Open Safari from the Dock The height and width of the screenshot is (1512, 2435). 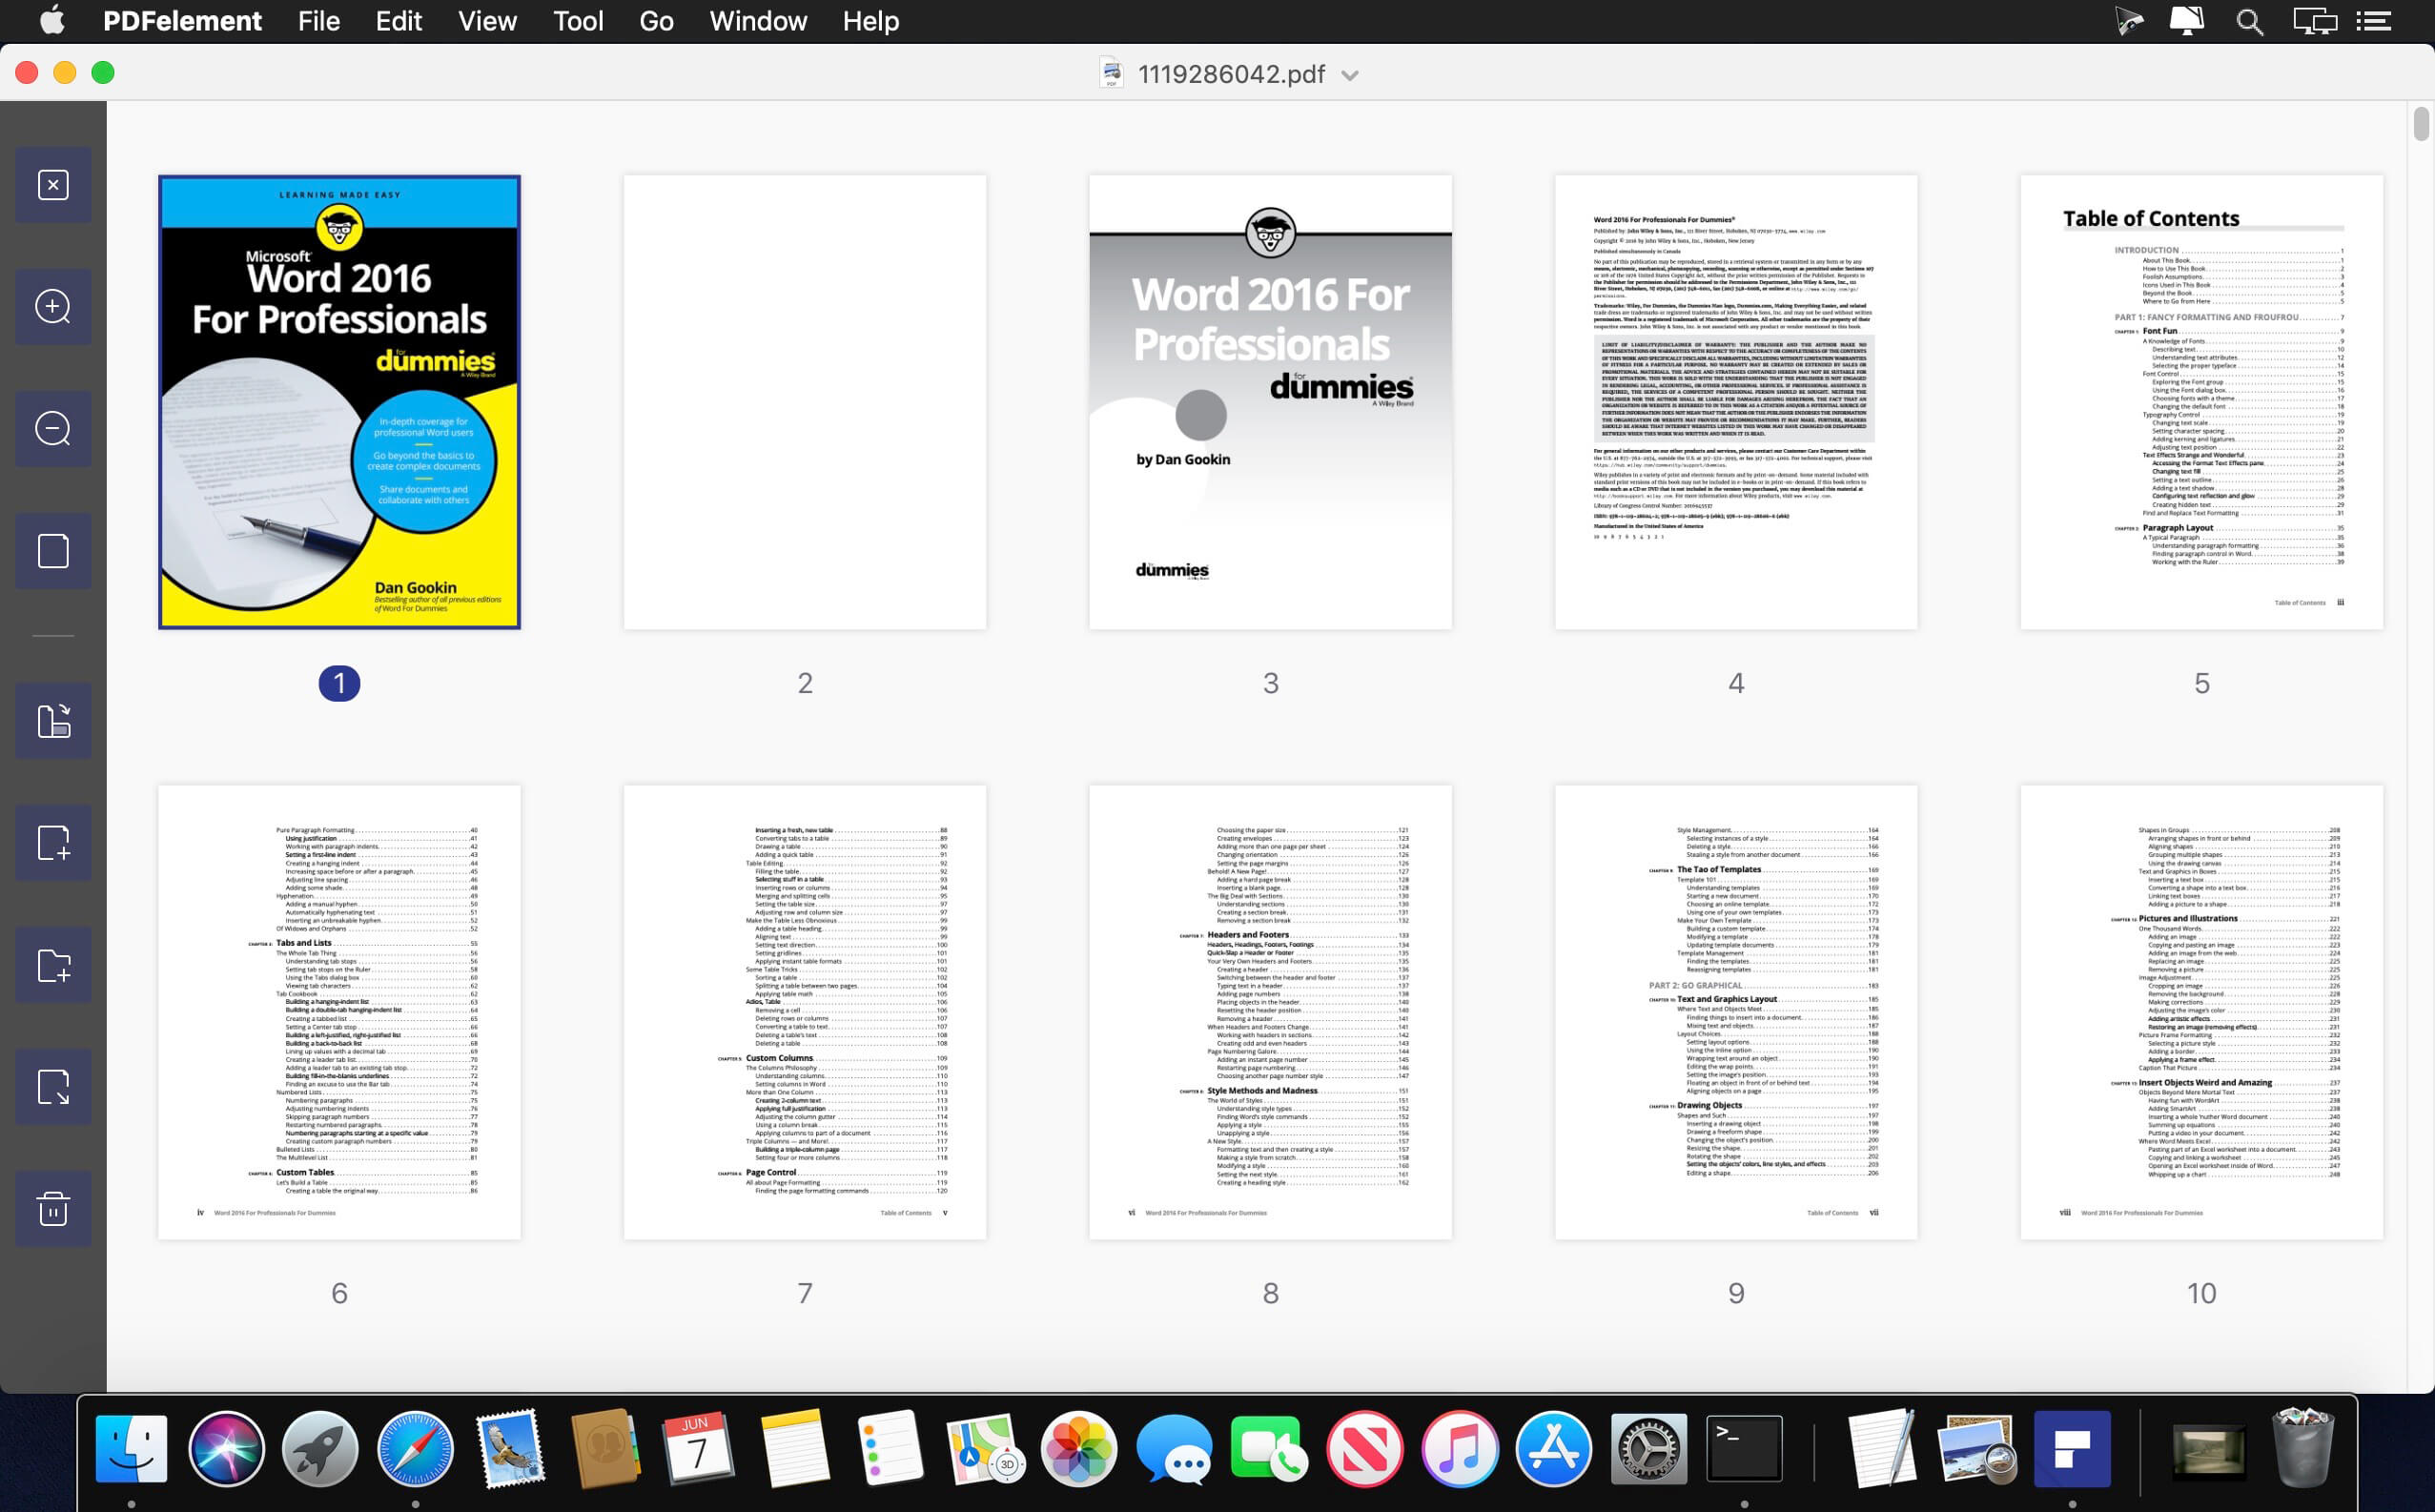(416, 1447)
